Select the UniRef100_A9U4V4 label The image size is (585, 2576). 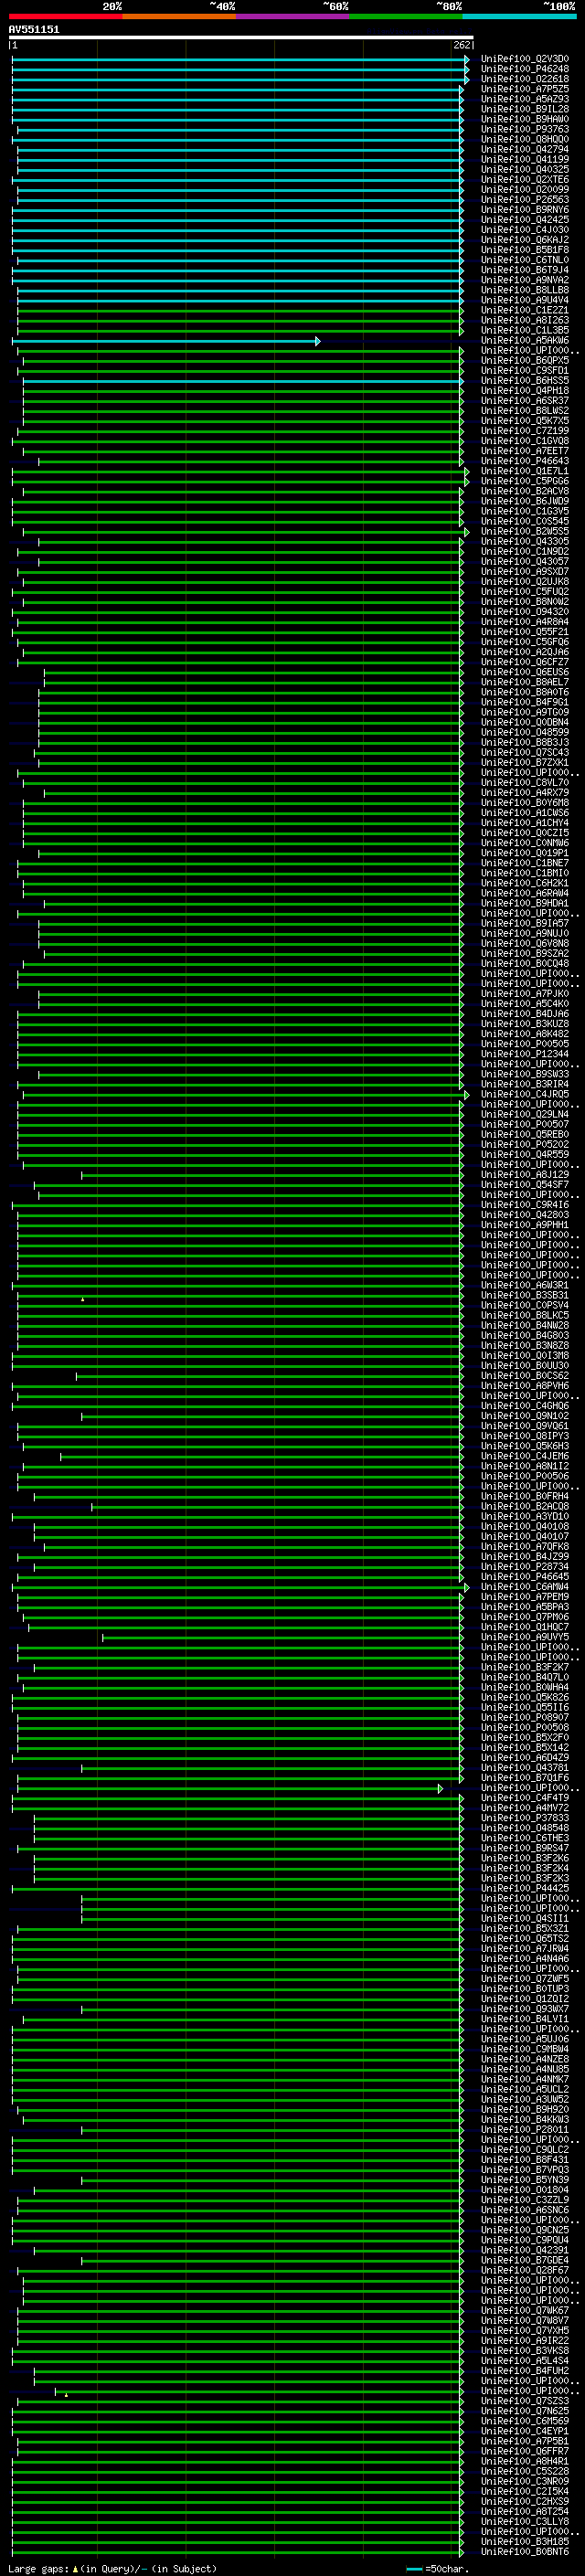click(525, 300)
